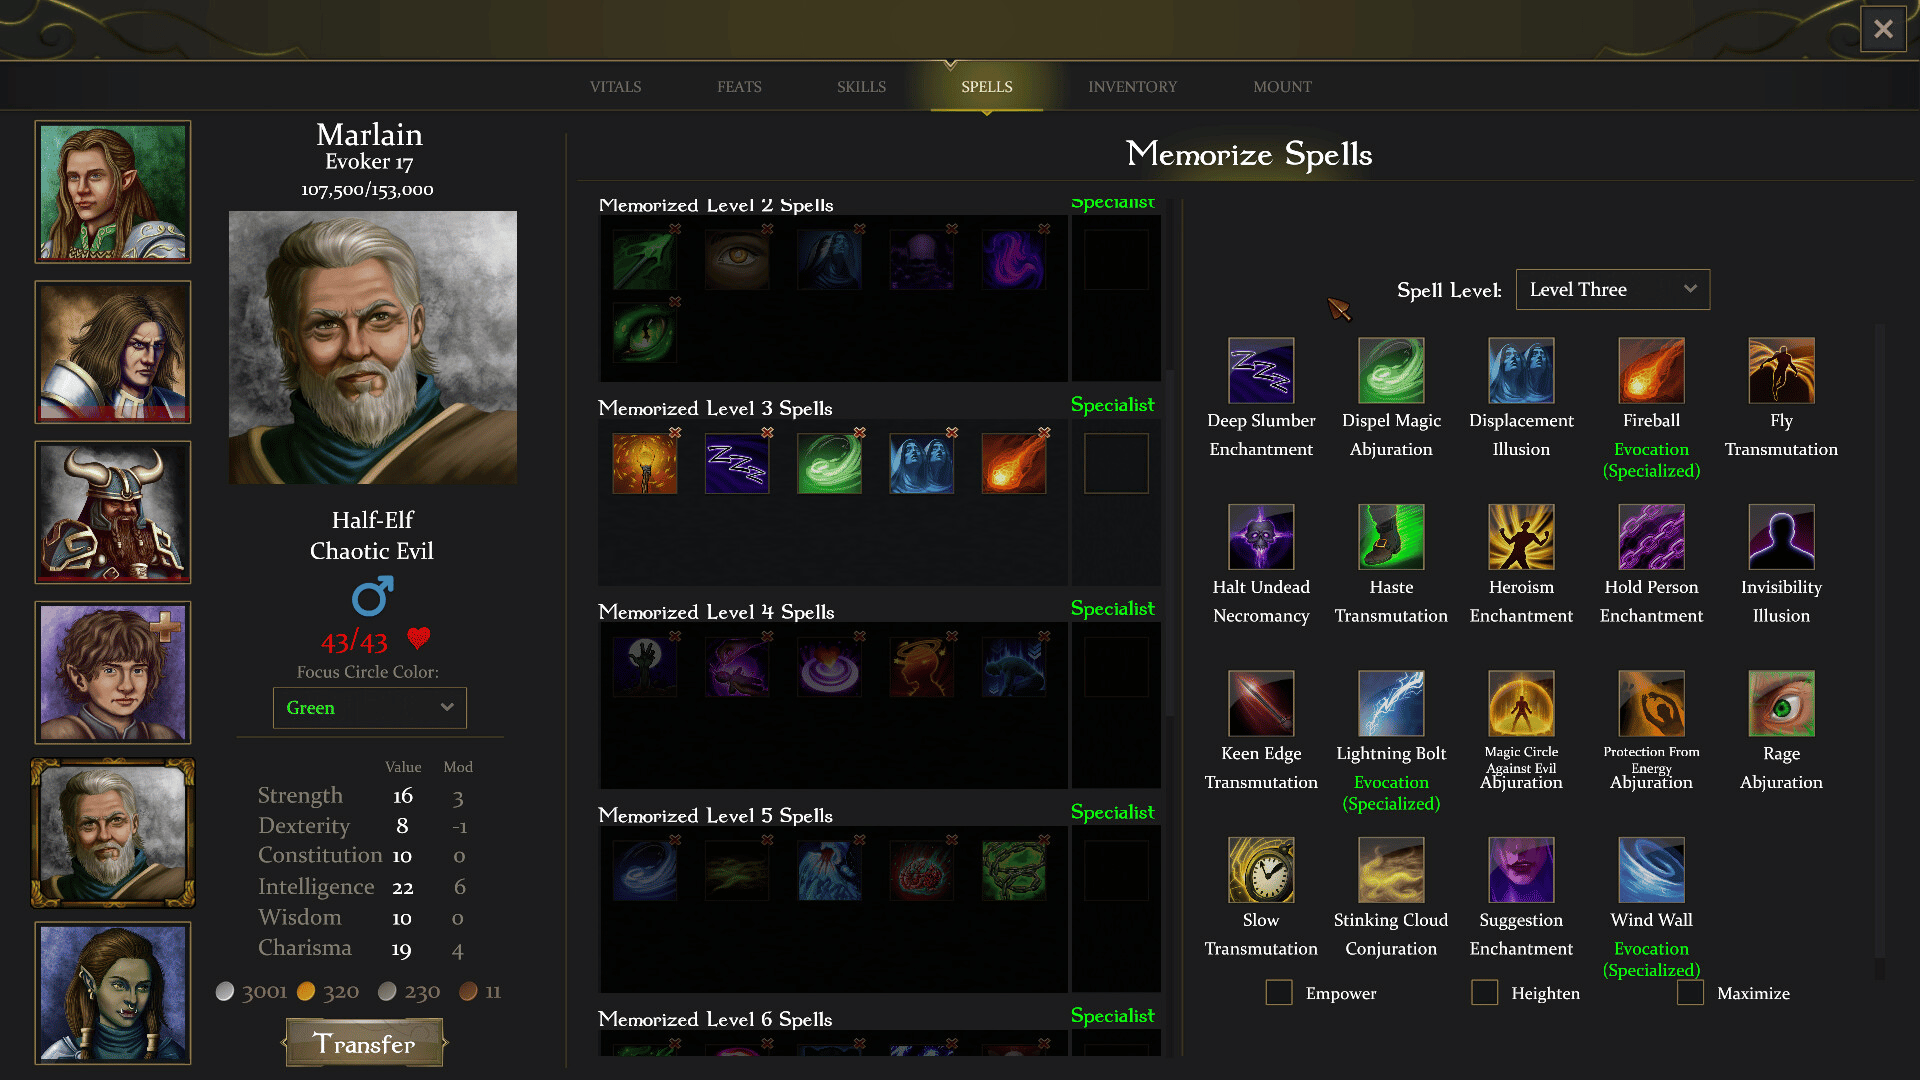Select the Invisibility spell icon

point(1781,537)
